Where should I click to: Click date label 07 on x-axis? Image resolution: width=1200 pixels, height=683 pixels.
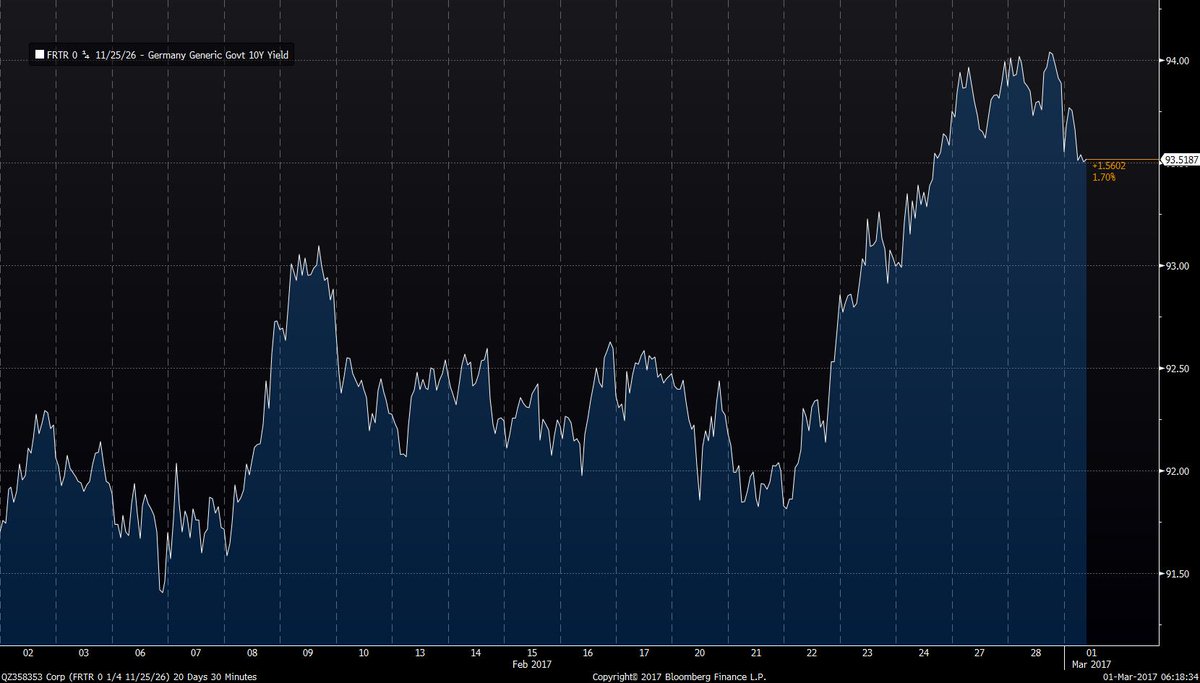click(196, 652)
